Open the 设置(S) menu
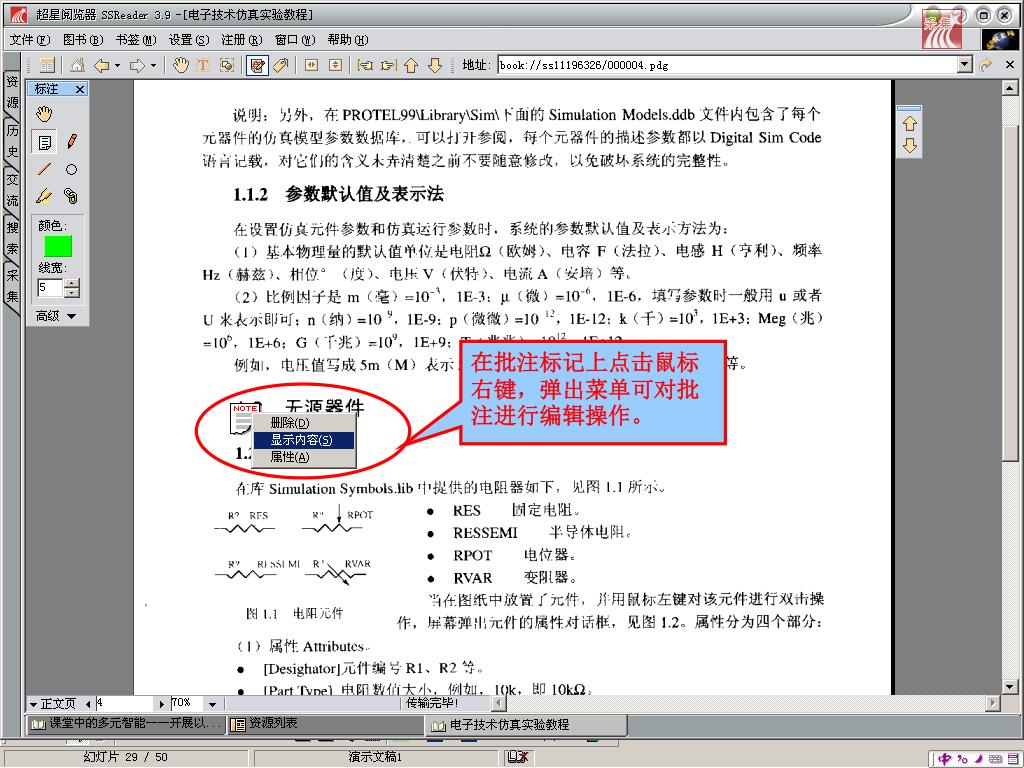The image size is (1024, 768). click(189, 40)
